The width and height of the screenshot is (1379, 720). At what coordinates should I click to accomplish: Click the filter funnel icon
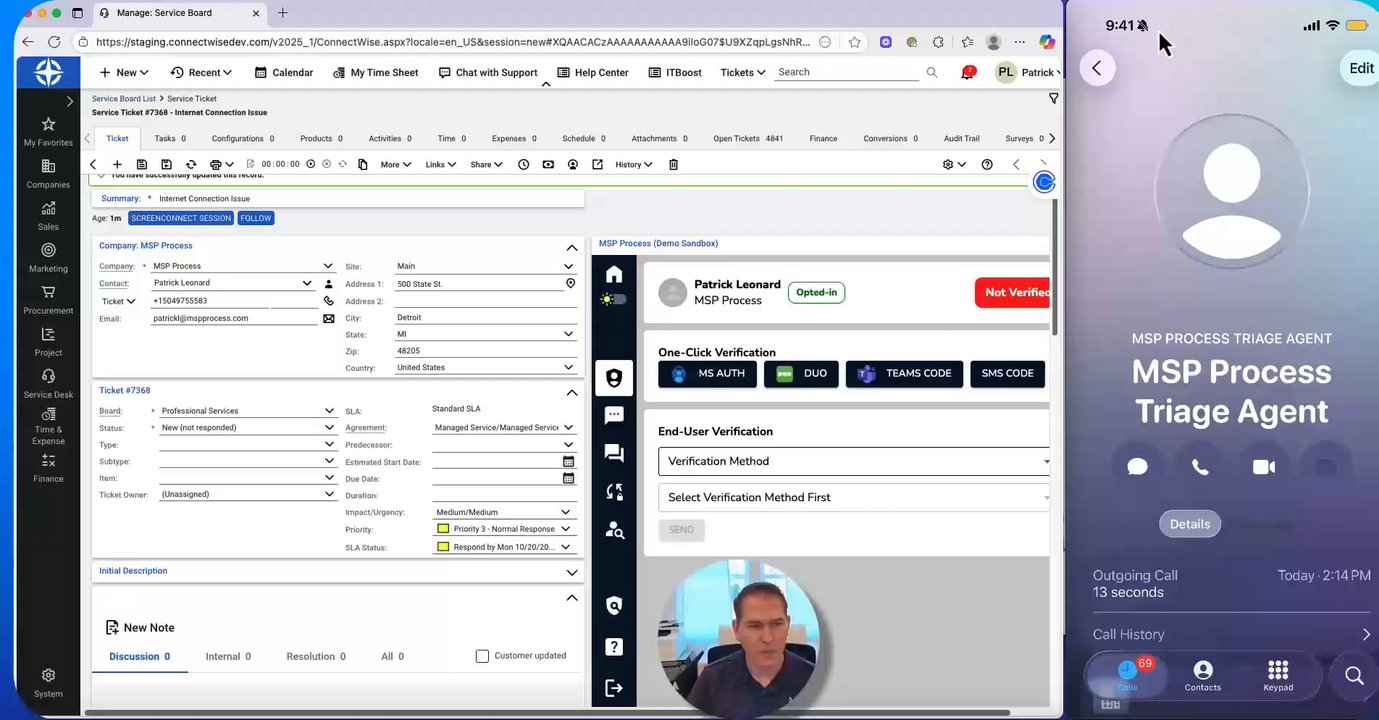click(x=1053, y=98)
